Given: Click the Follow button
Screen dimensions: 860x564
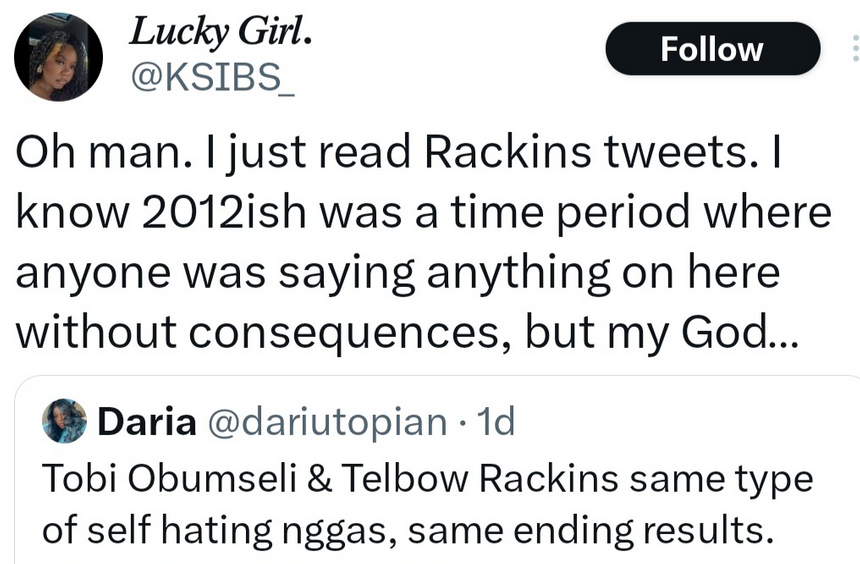Looking at the screenshot, I should pyautogui.click(x=712, y=49).
